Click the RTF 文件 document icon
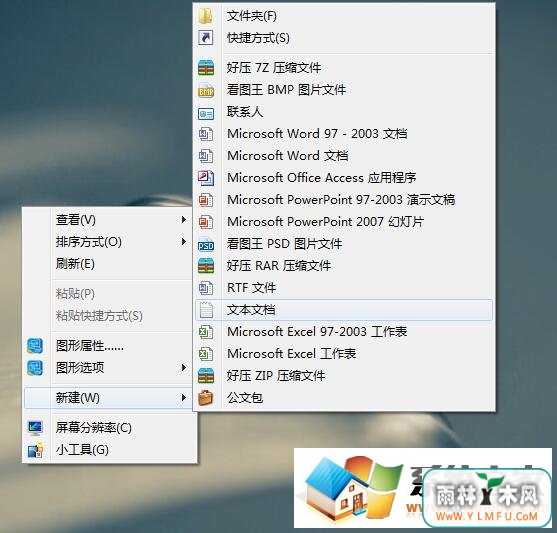This screenshot has height=533, width=557. 206,288
